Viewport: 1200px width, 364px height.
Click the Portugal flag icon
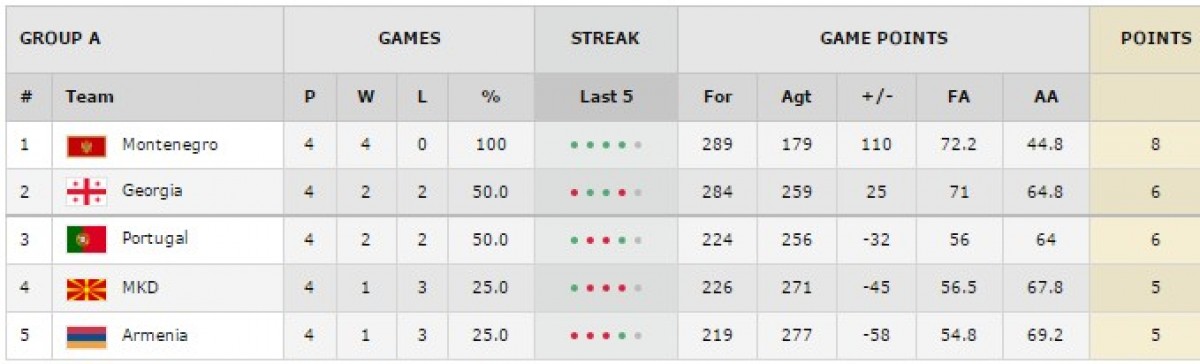pyautogui.click(x=86, y=240)
